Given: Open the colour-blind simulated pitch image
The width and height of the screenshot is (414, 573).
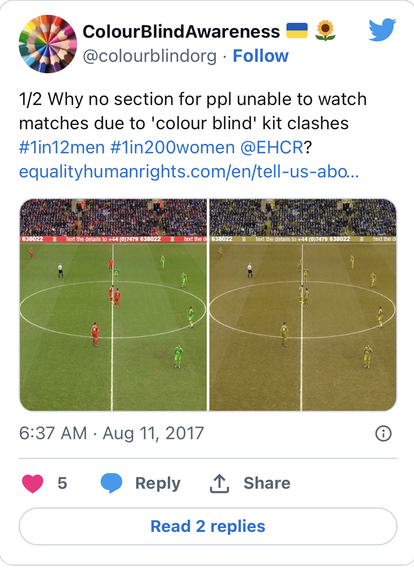Looking at the screenshot, I should 303,305.
